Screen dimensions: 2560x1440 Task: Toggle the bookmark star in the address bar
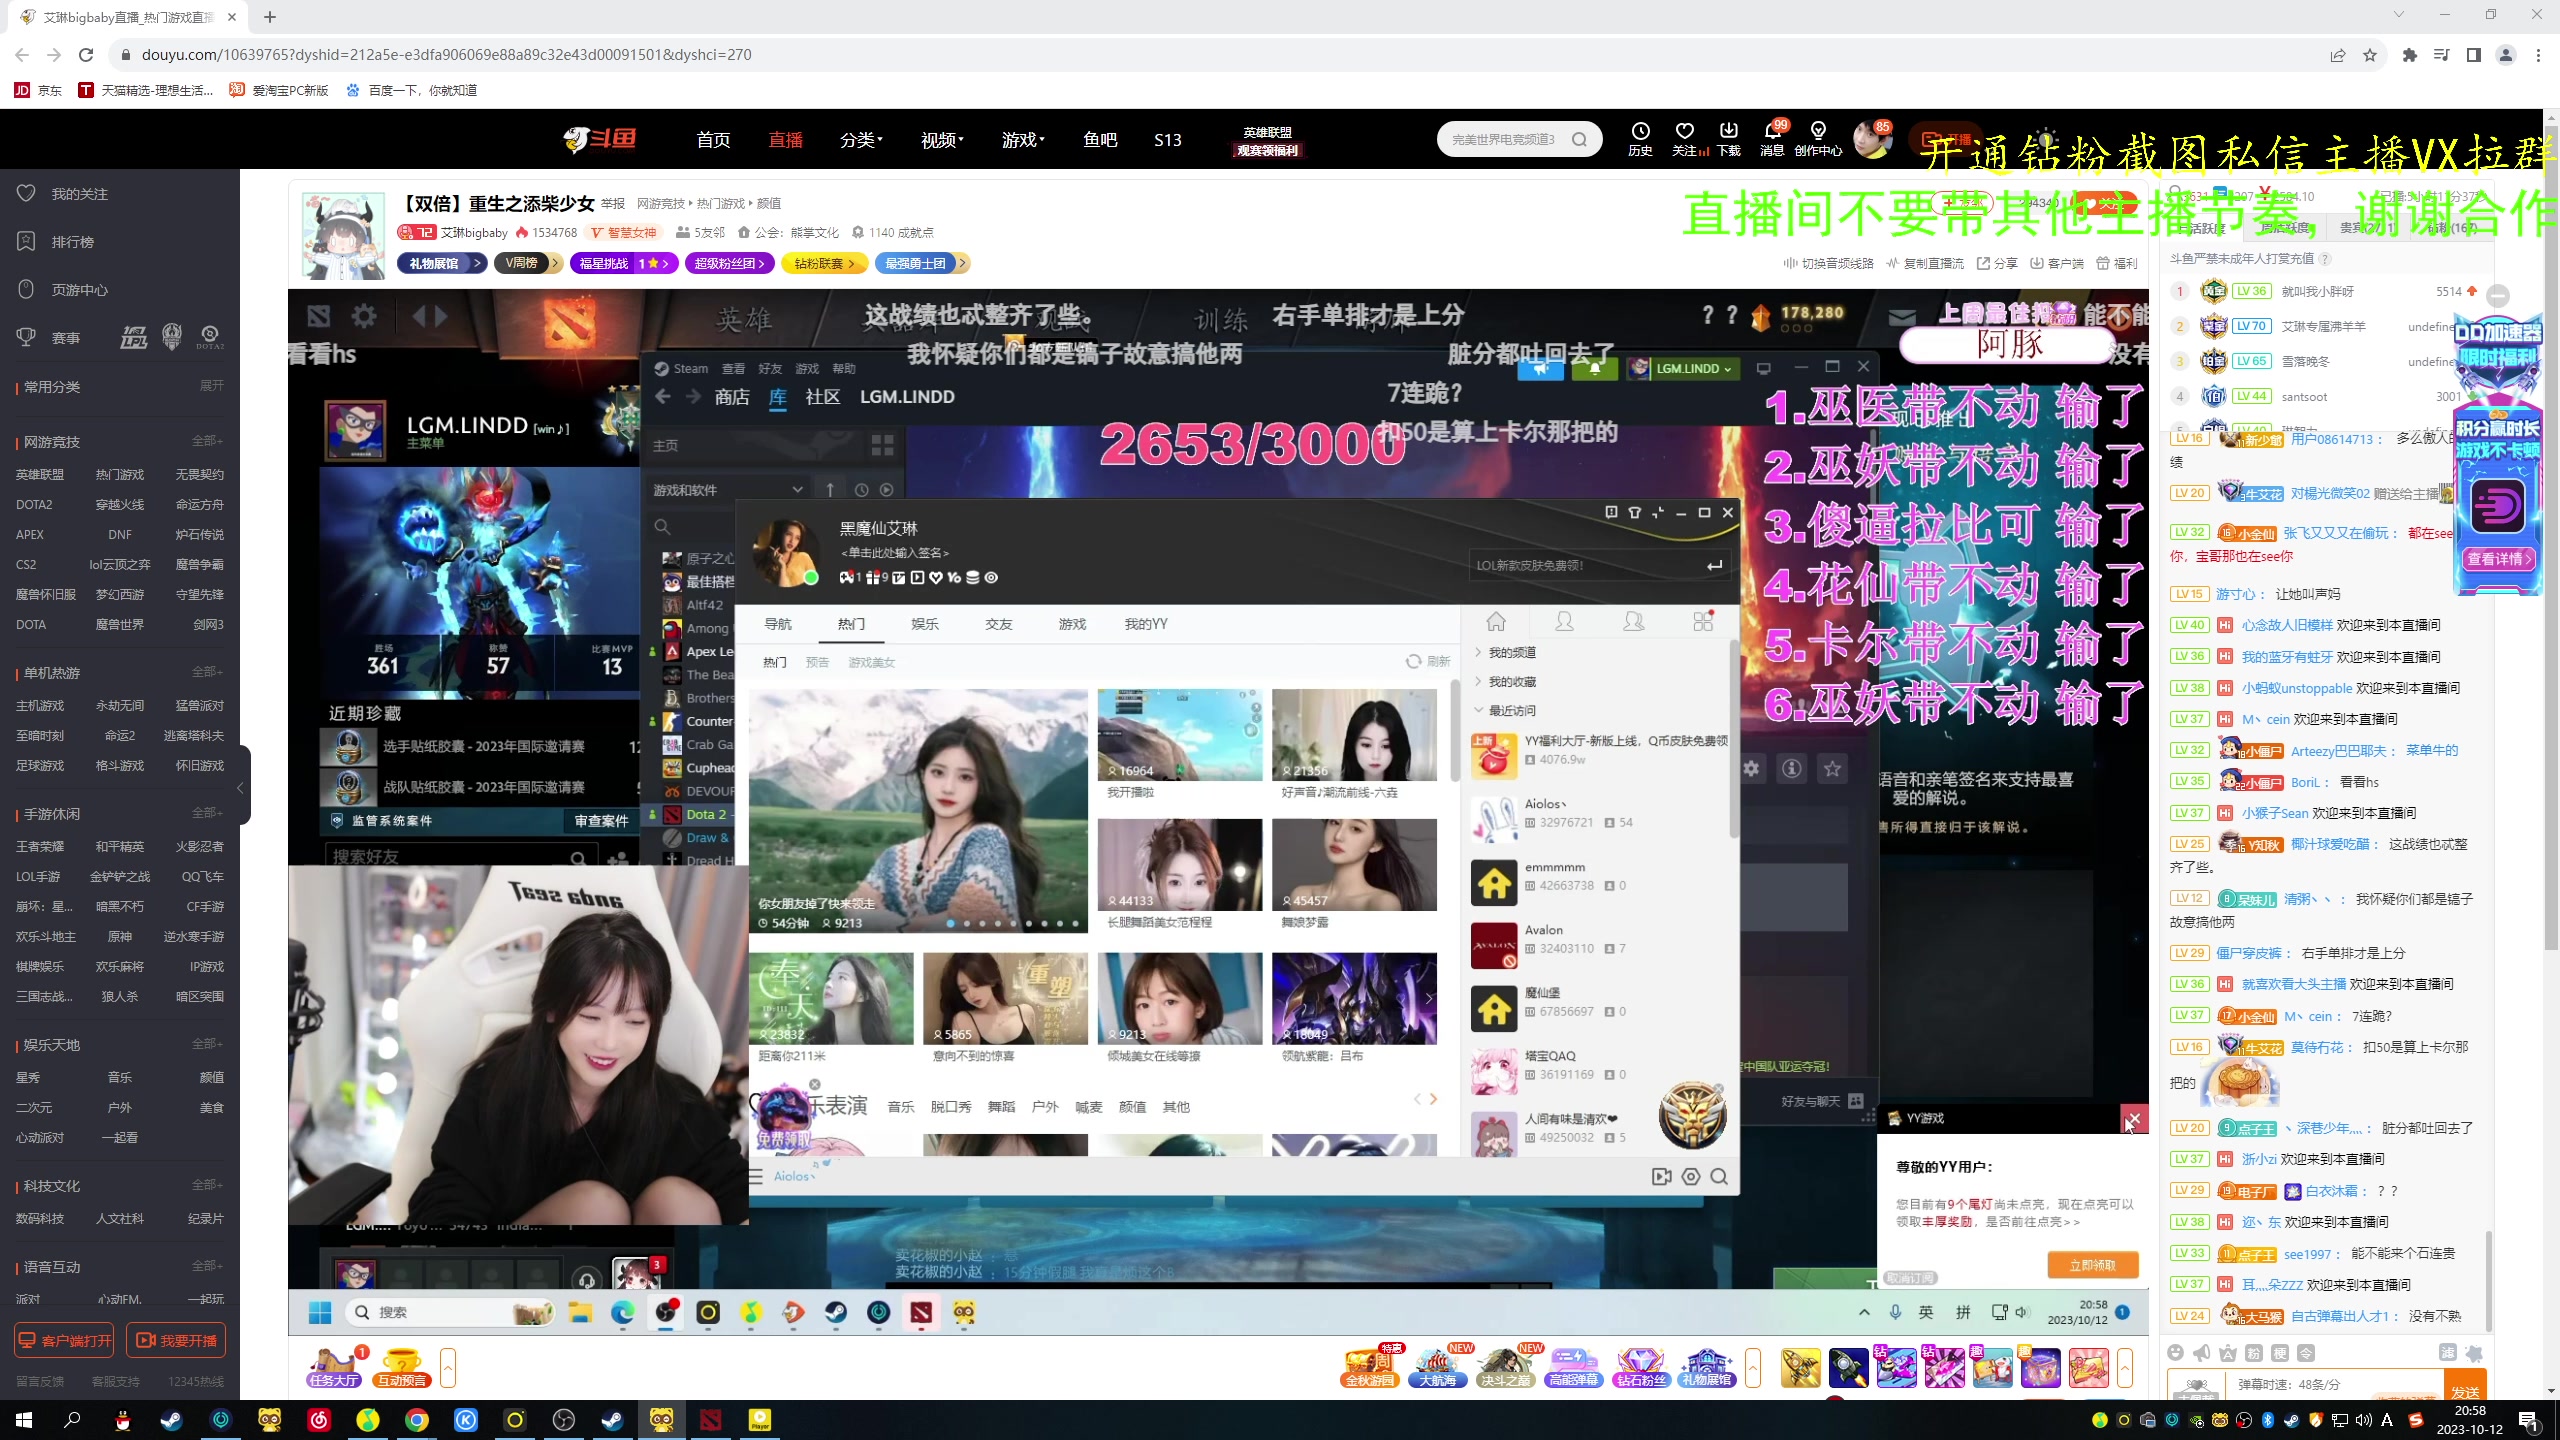[2370, 55]
